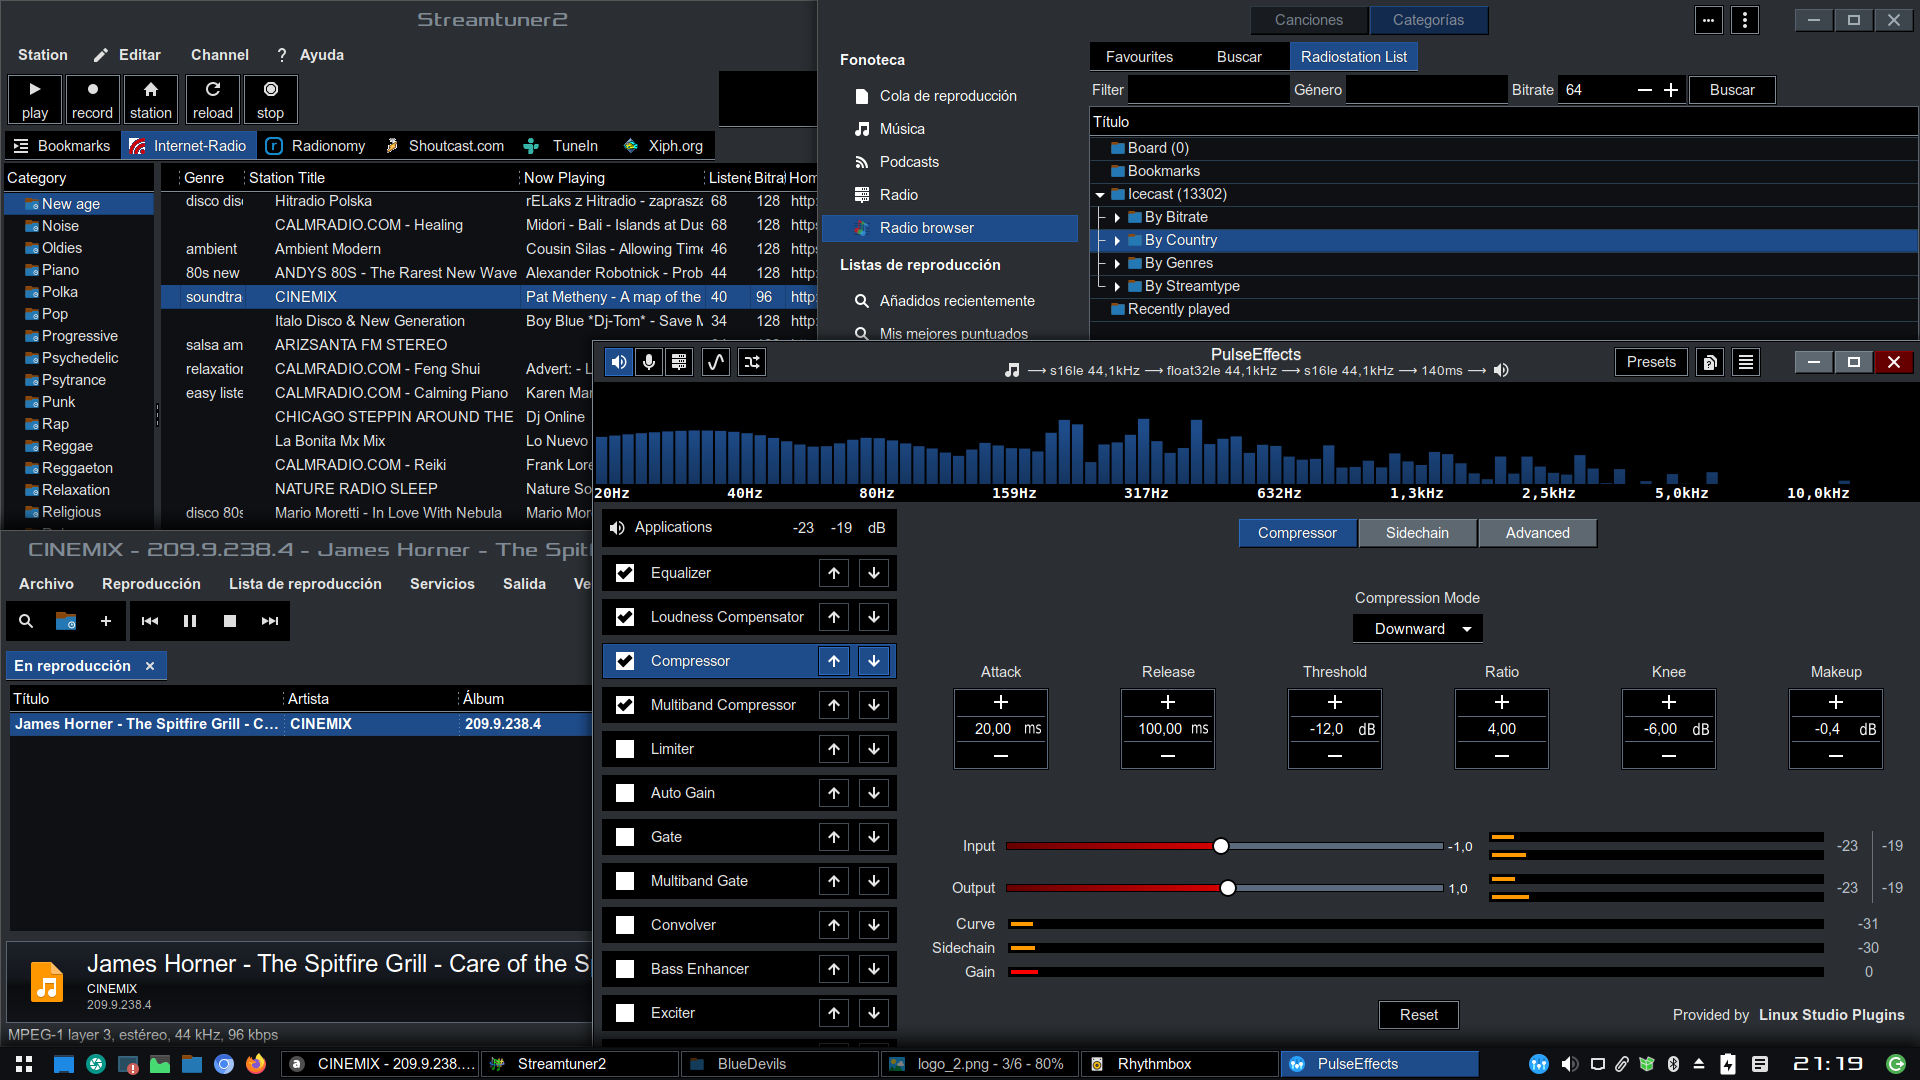Open Reproducción menu in player
1920x1080 pixels.
tap(151, 584)
